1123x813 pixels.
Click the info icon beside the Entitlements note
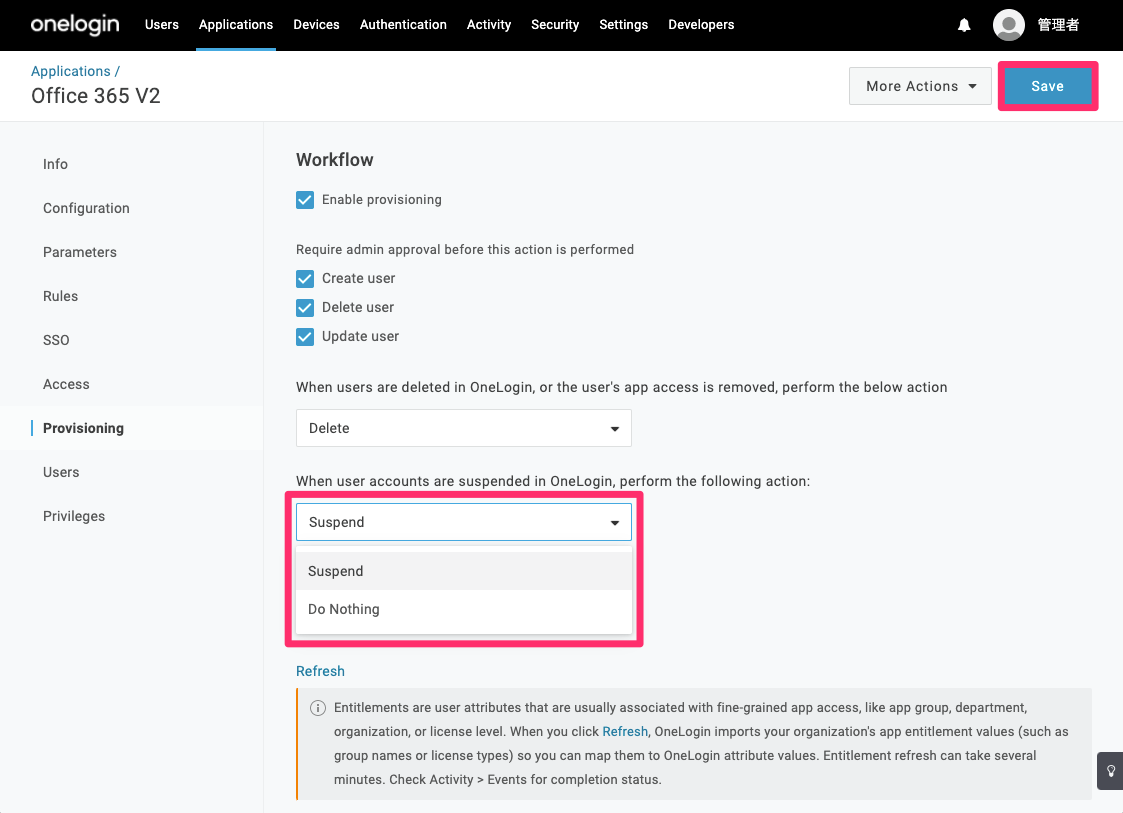point(317,708)
